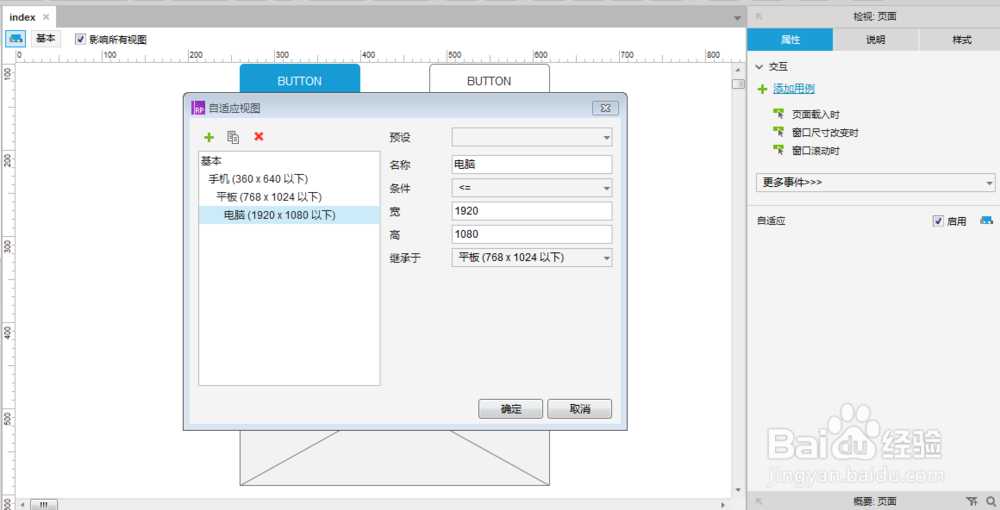Click the blue BUTTON widget on canvas

pyautogui.click(x=300, y=78)
